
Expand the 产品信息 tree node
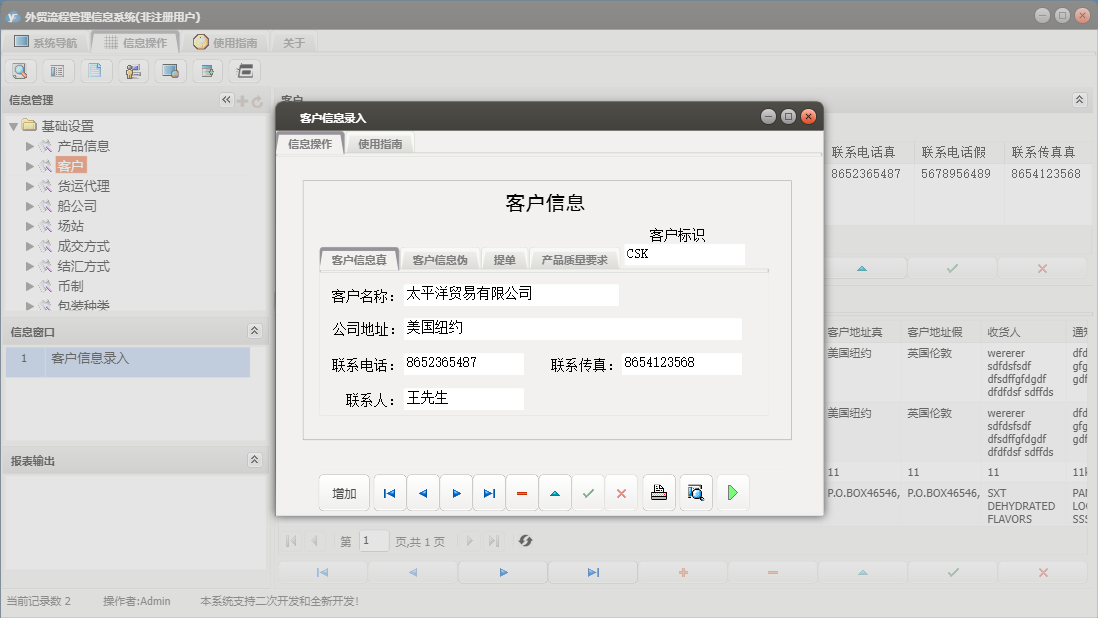coord(31,144)
